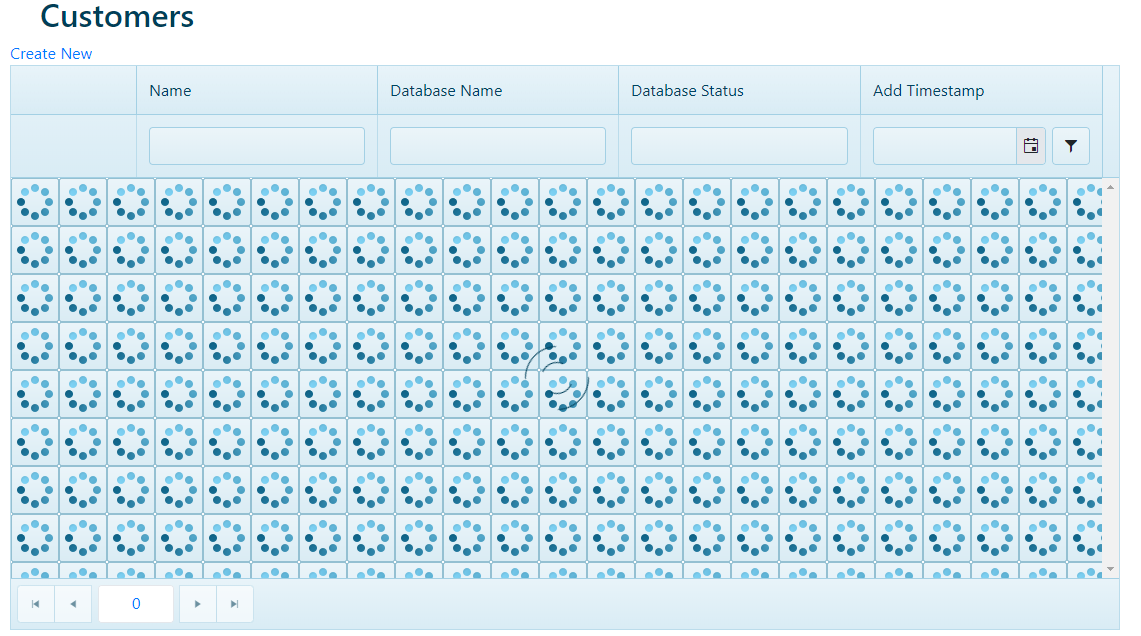Go to the last page
1141x636 pixels.
coord(234,604)
